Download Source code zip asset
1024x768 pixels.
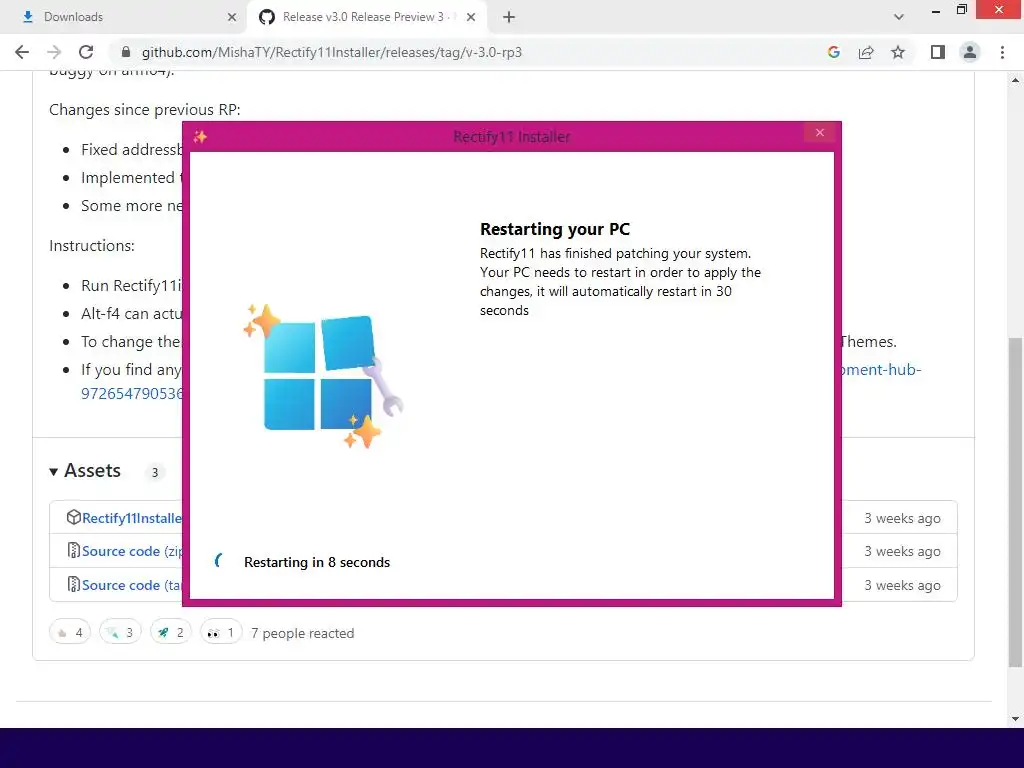131,551
